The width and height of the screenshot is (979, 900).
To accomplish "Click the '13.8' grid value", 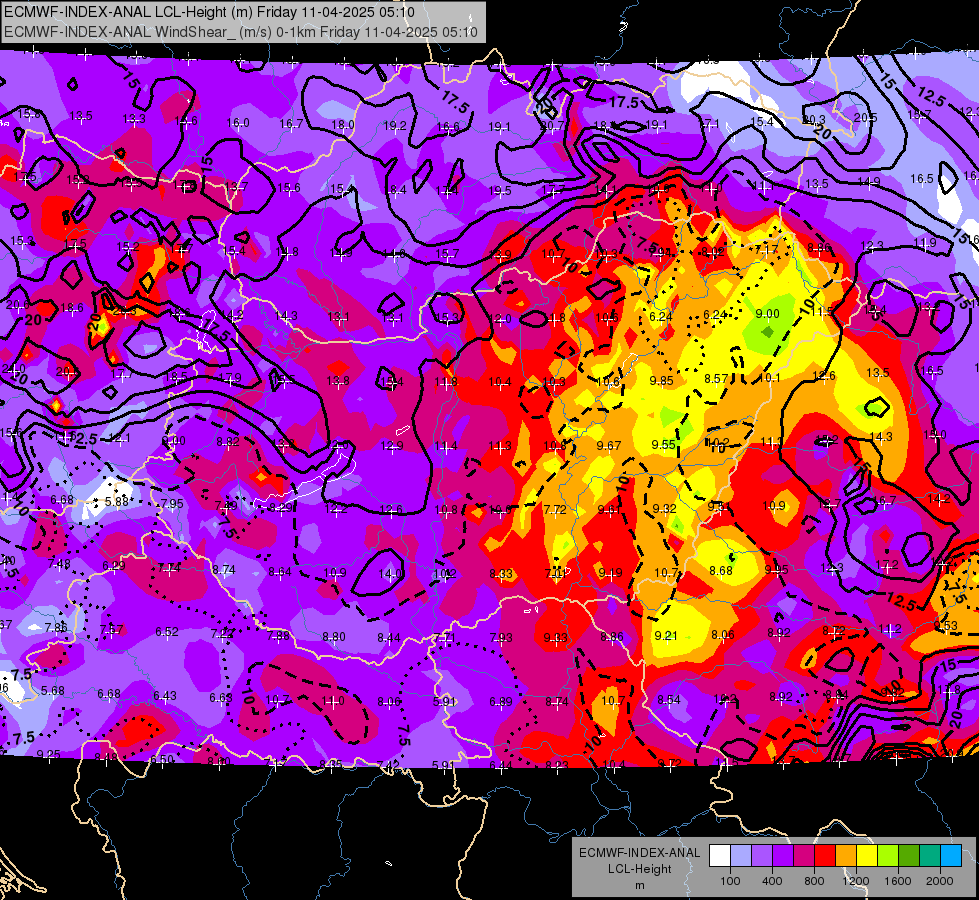I will (x=338, y=380).
